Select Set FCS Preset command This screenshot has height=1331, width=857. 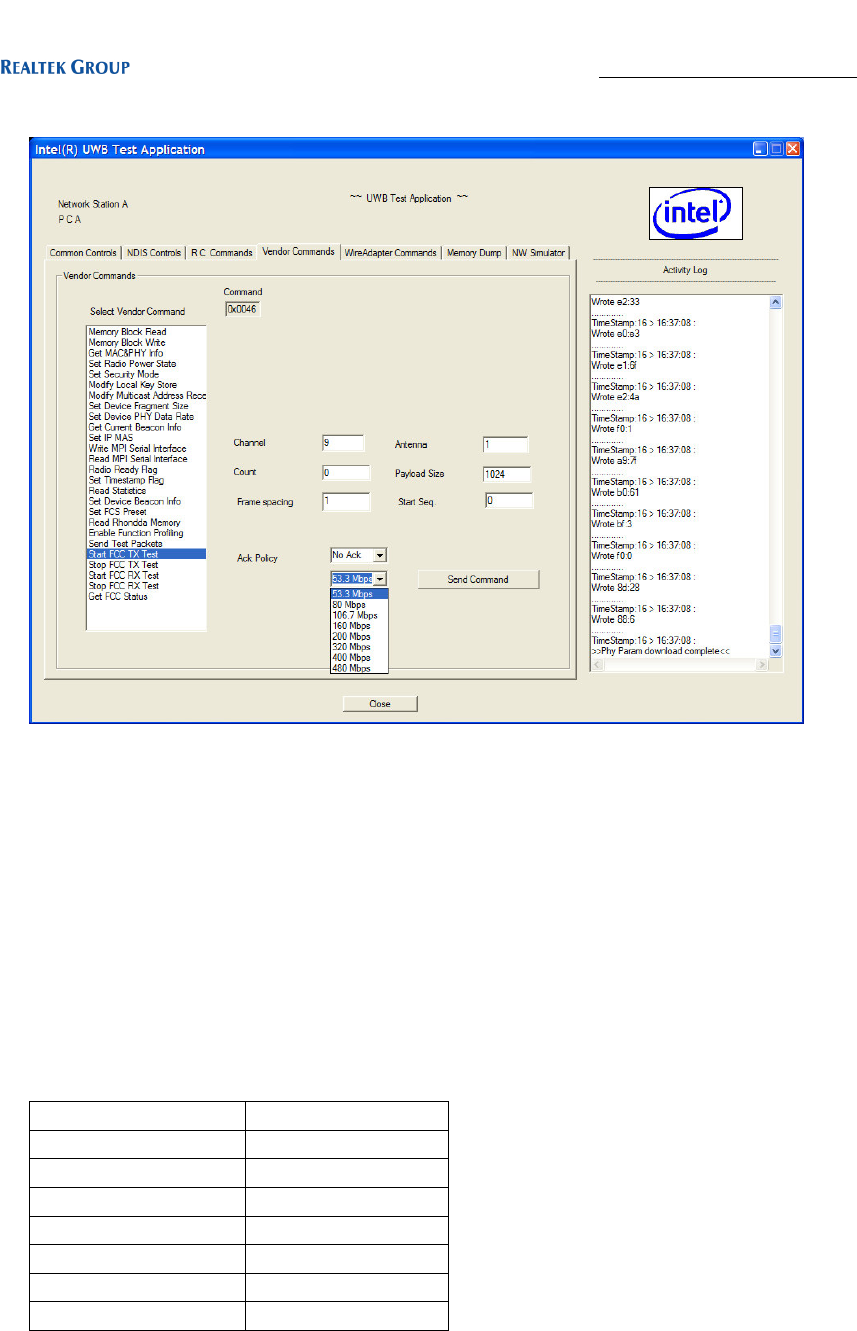coord(146,512)
